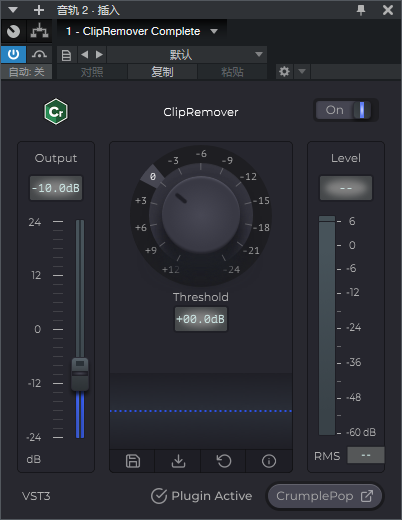Click the Level meter bar

point(327,326)
